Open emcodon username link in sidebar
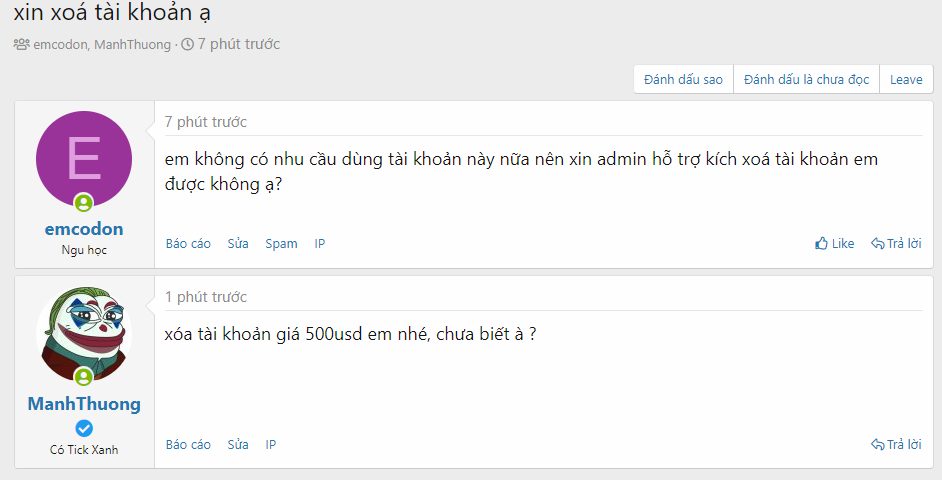Screen dimensions: 942x480 pos(84,229)
